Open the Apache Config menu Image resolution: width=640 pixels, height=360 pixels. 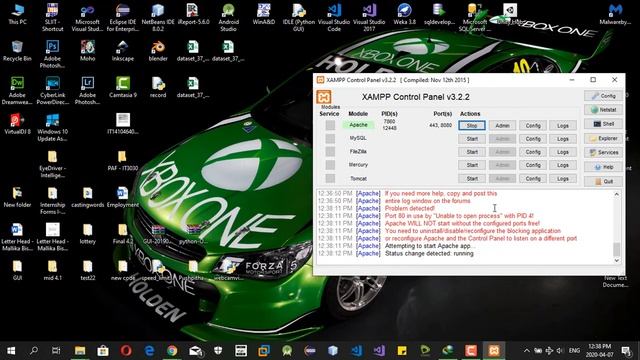533,126
